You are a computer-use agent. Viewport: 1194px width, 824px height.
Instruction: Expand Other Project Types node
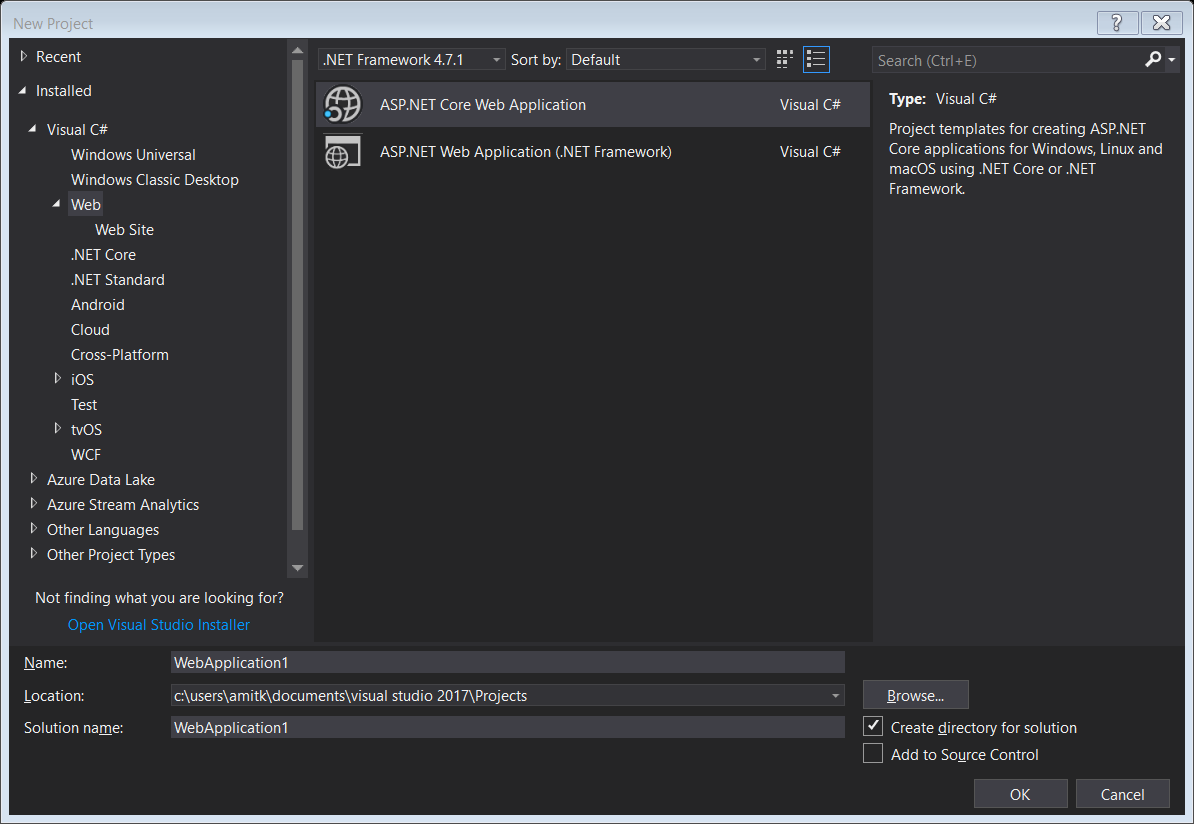tap(34, 554)
